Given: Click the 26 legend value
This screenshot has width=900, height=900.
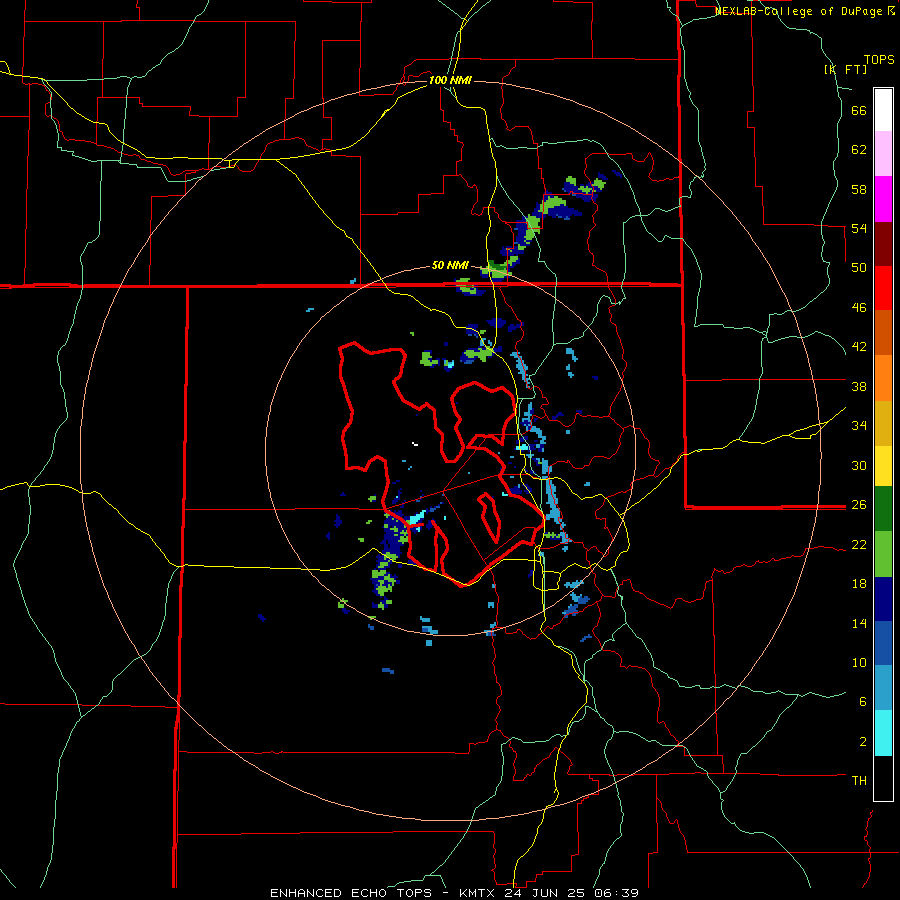Looking at the screenshot, I should [859, 505].
